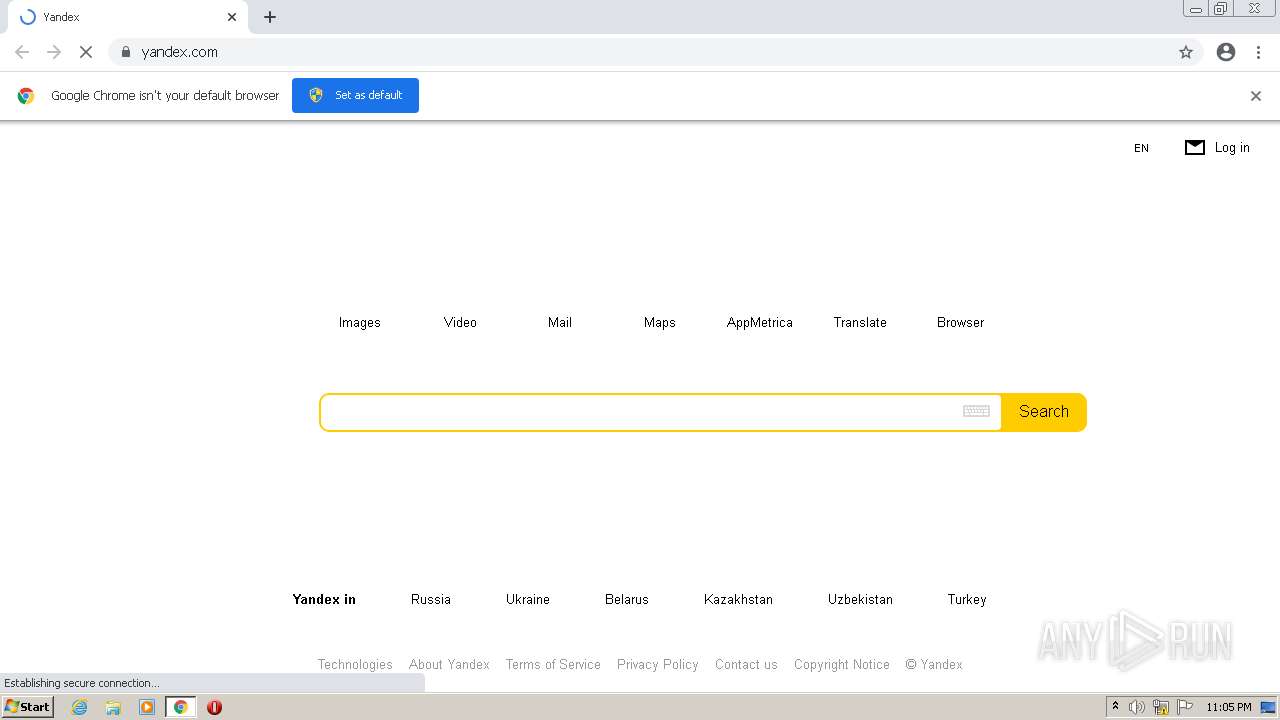
Task: Open the Contact us page
Action: (746, 664)
